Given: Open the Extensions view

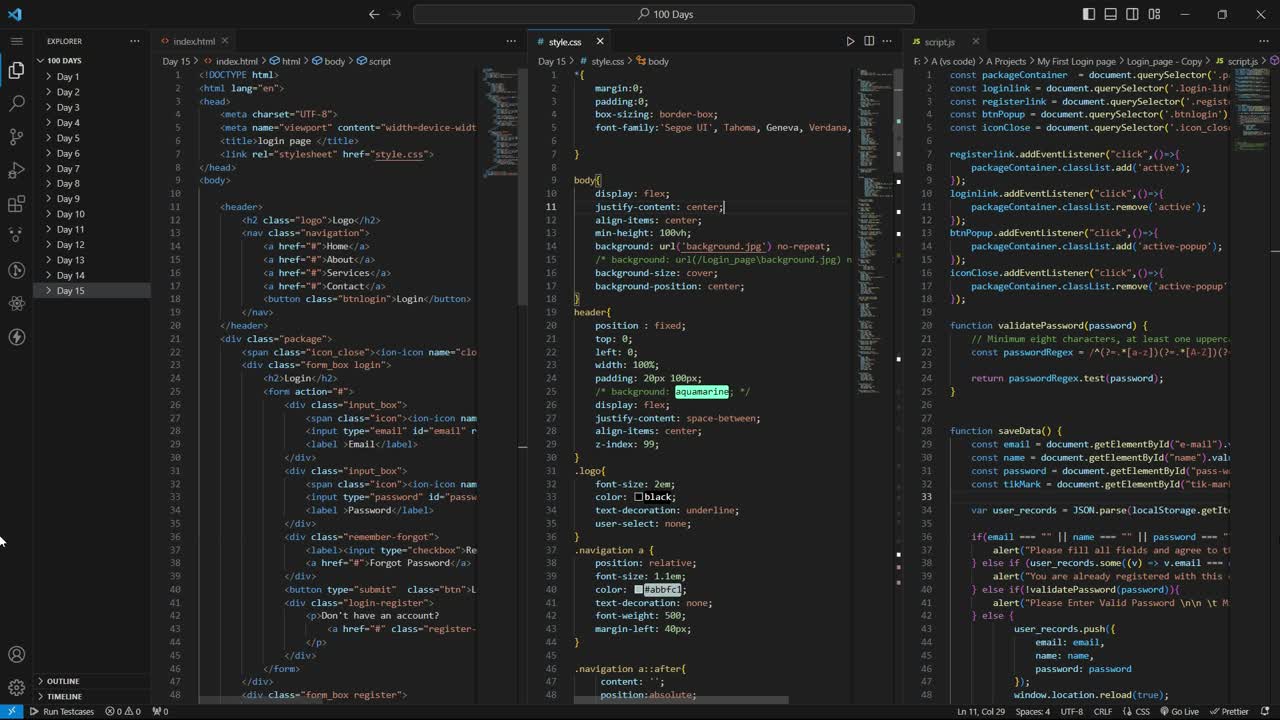Looking at the screenshot, I should (x=16, y=204).
